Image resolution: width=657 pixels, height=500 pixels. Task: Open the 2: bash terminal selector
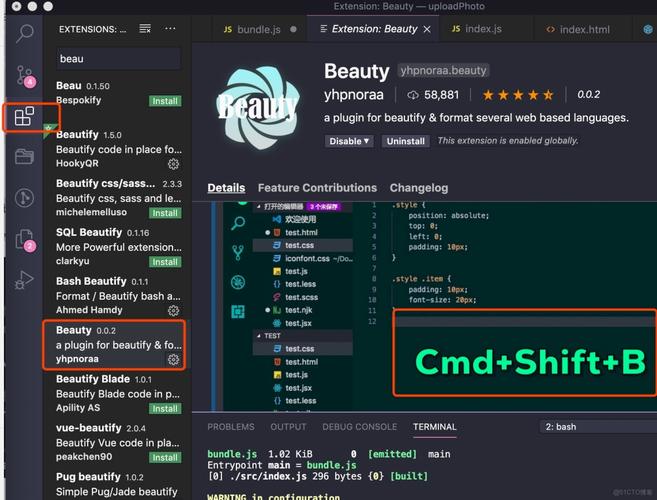click(598, 427)
